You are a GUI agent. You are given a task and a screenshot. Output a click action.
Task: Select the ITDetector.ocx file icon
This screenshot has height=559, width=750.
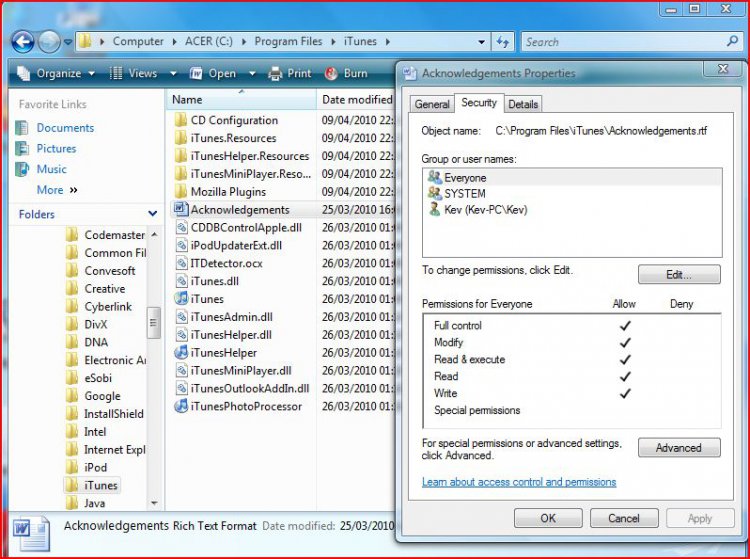pos(181,263)
